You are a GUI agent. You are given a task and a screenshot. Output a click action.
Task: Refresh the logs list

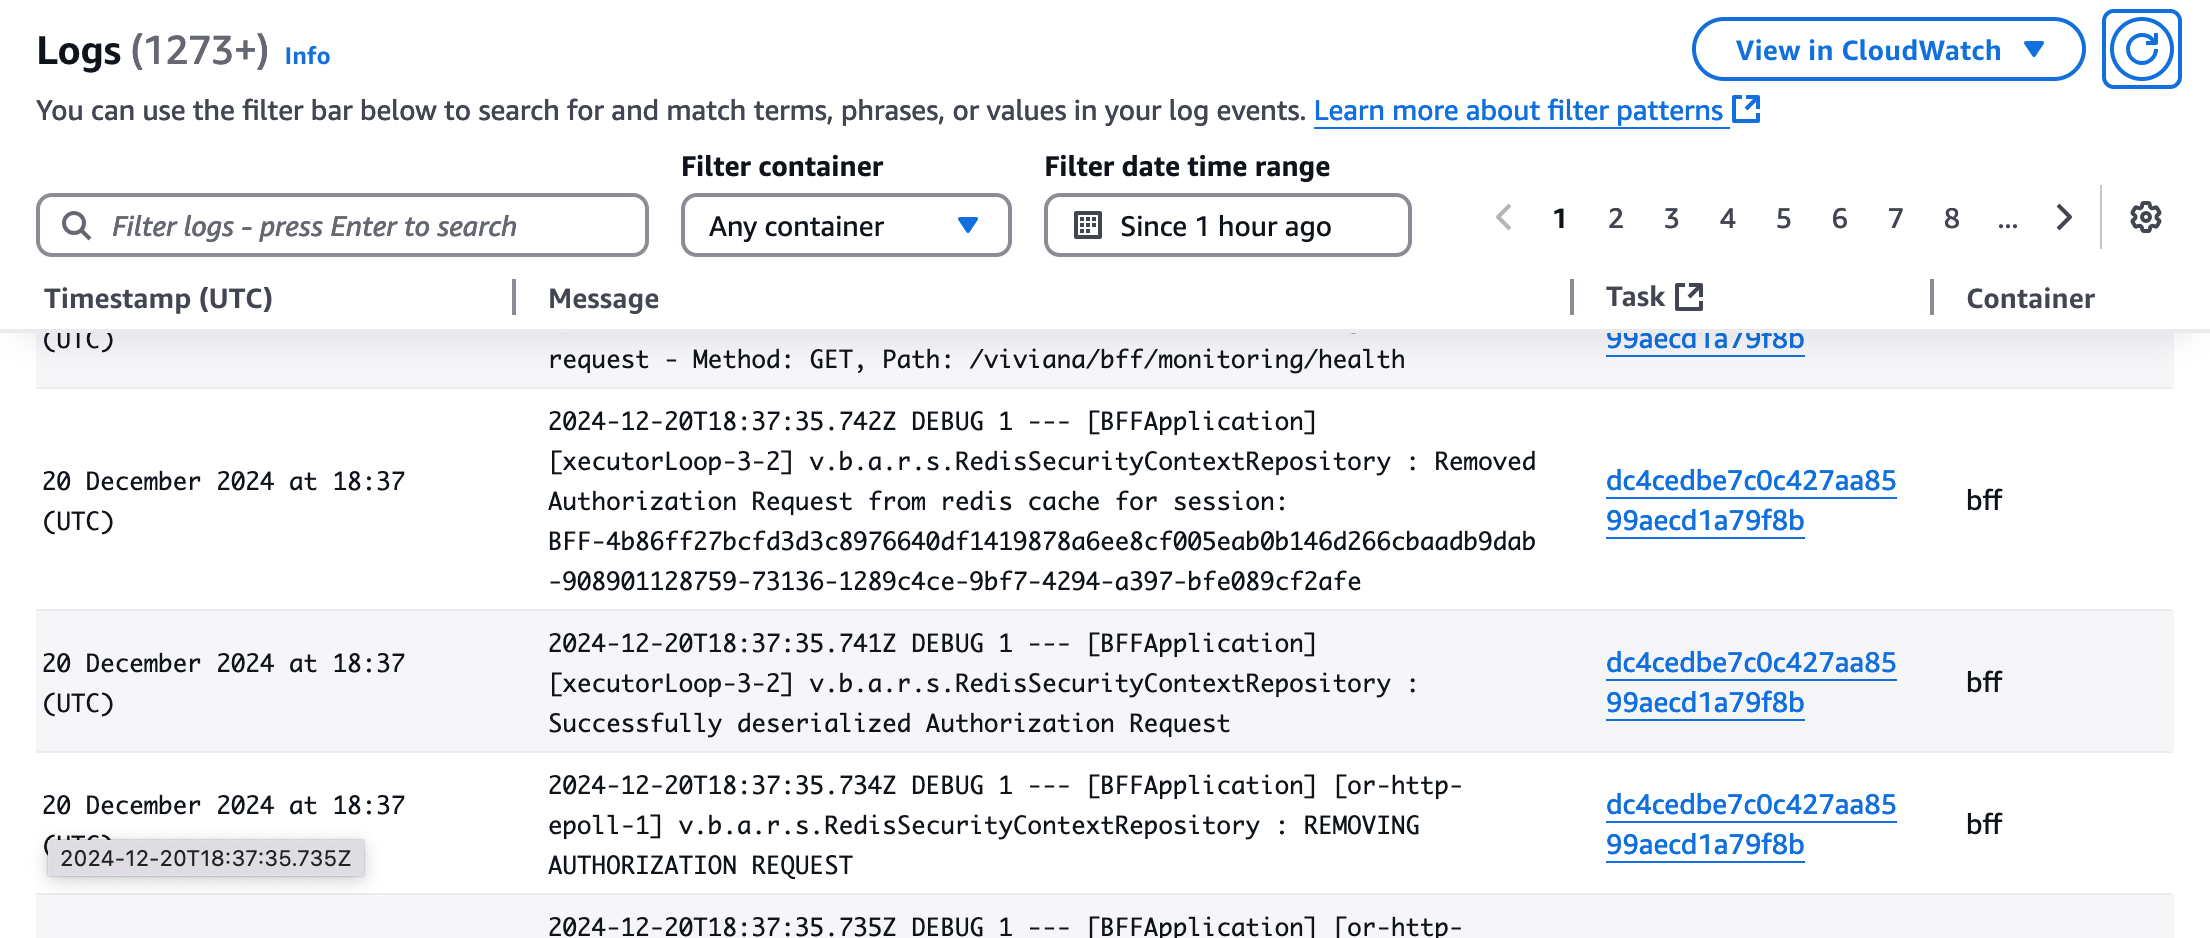(2141, 50)
